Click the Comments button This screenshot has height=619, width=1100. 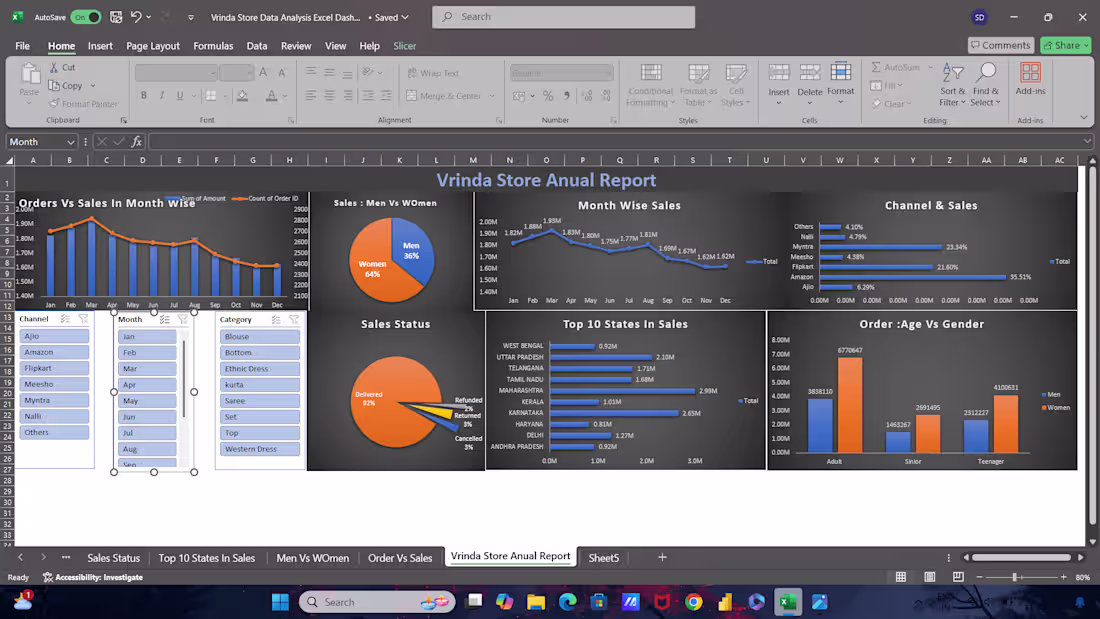(1000, 44)
